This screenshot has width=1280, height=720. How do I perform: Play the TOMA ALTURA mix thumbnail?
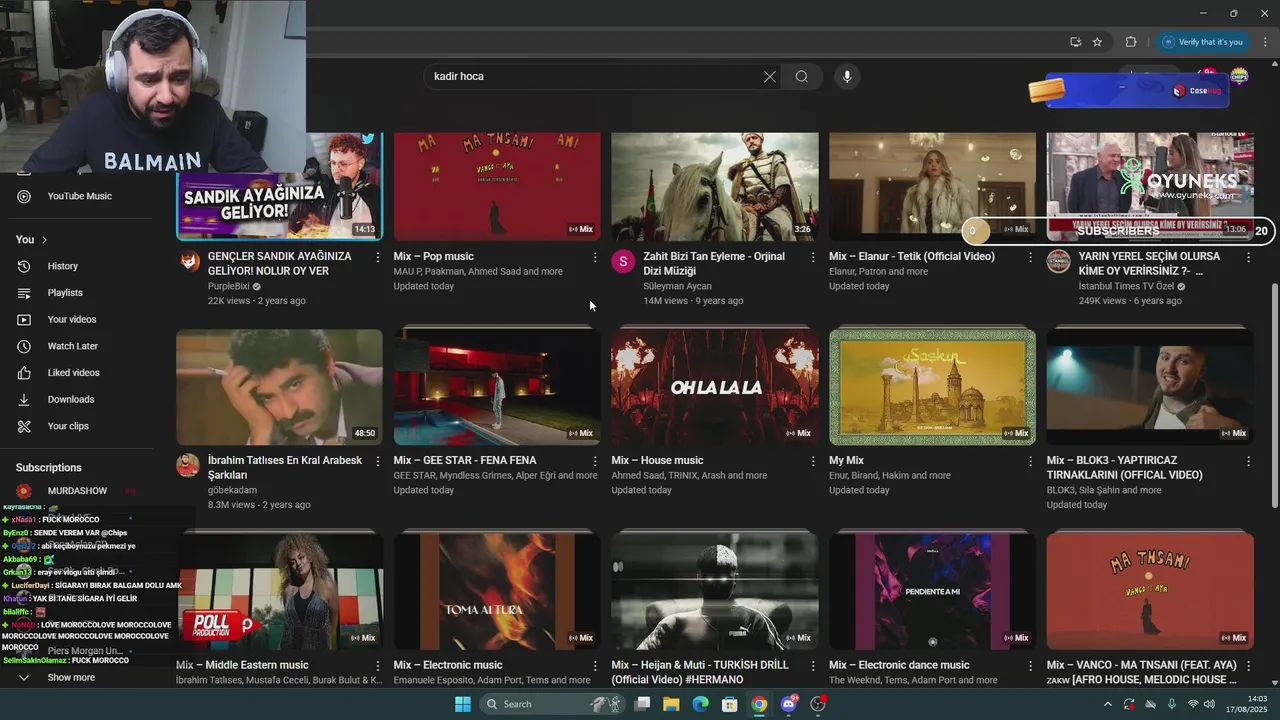click(497, 591)
